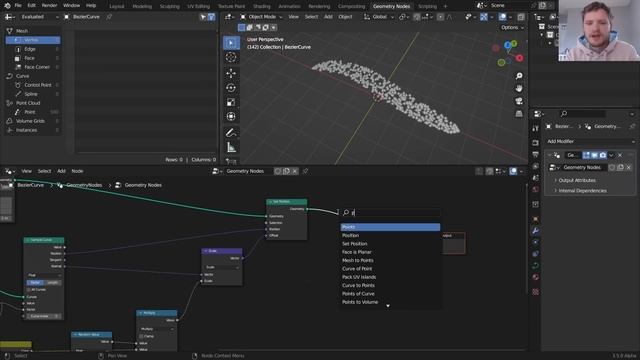Viewport: 640px width, 360px height.
Task: Toggle selected-only spreadsheet filter
Action: point(203,17)
